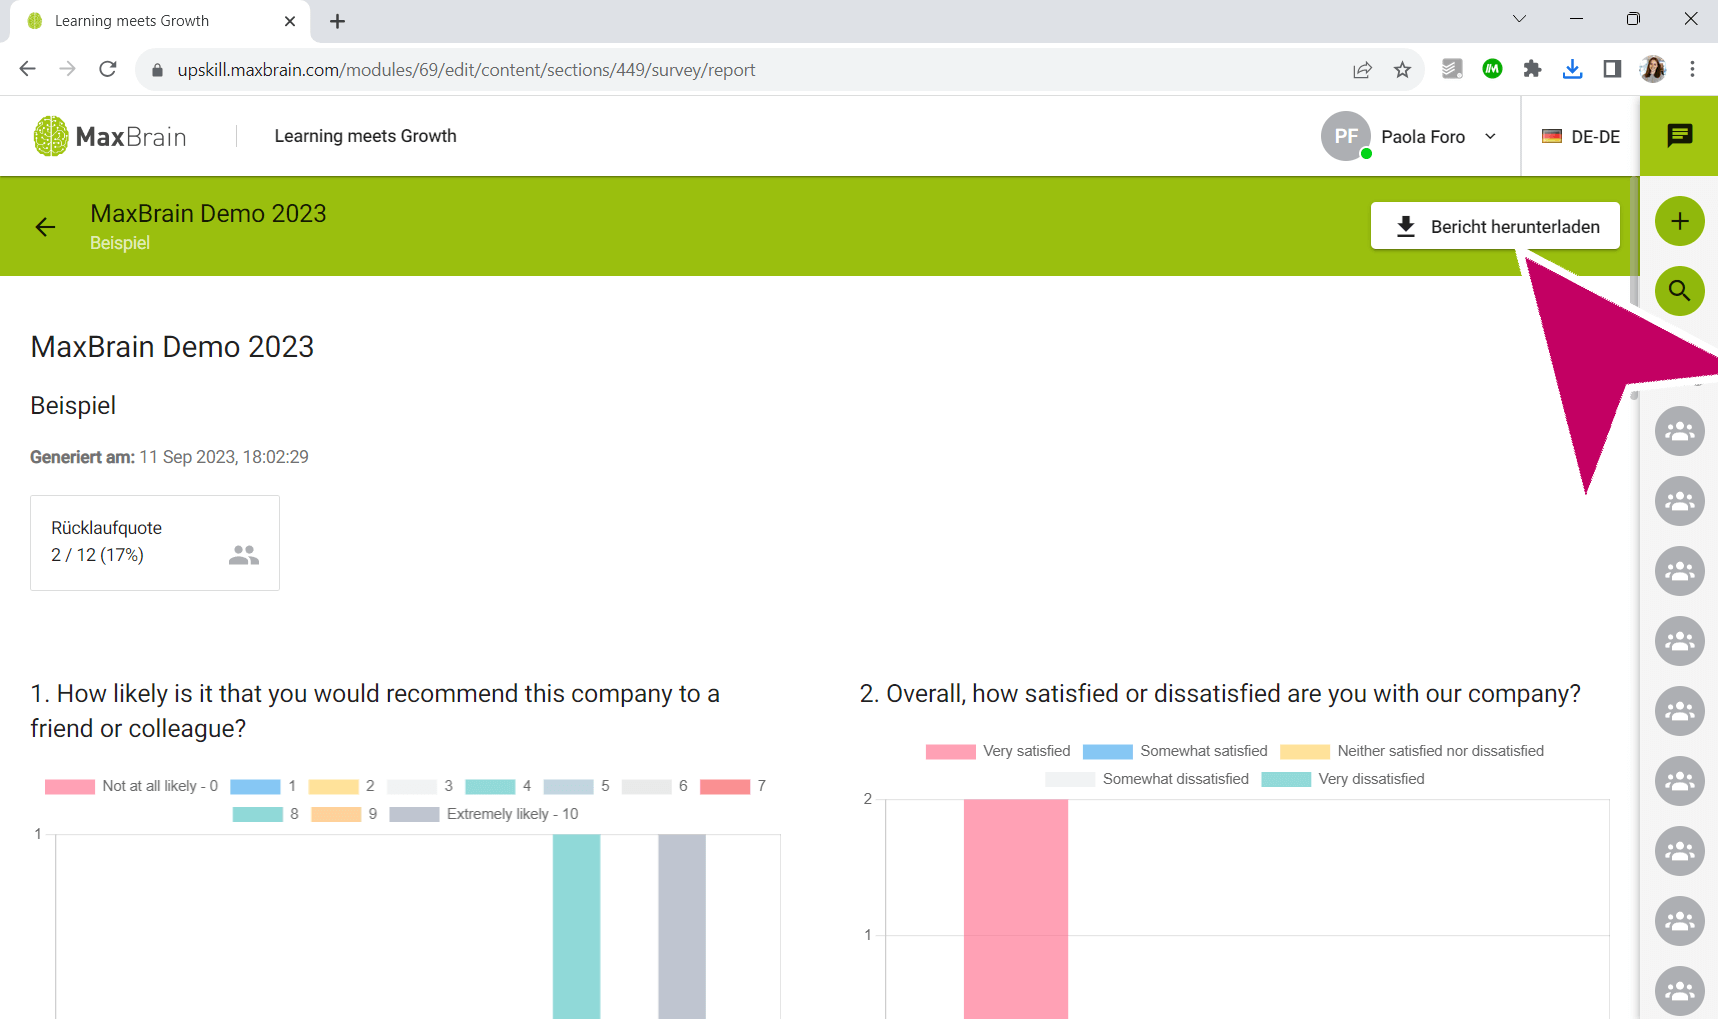Bookmark this page with the star icon
Image resolution: width=1718 pixels, height=1019 pixels.
pos(1402,69)
